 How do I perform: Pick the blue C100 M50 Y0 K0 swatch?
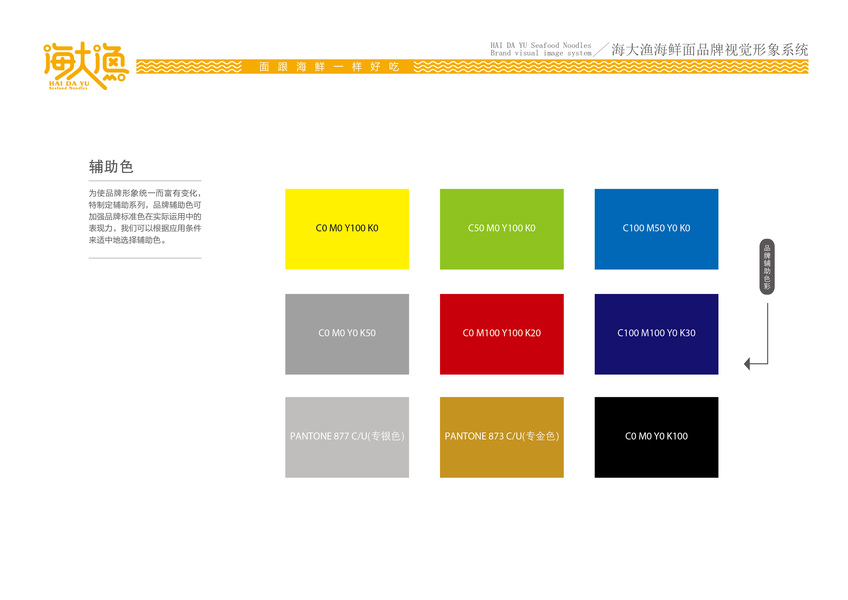[x=656, y=229]
